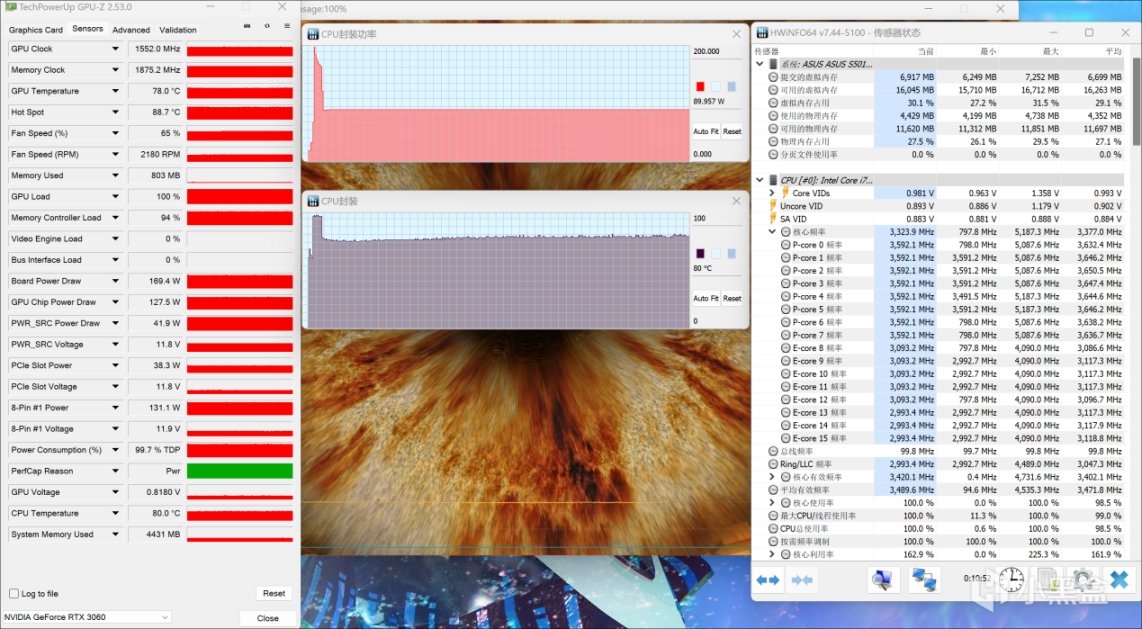Click the red swatch in CPU封装功率 graph
Image resolution: width=1142 pixels, height=629 pixels.
(700, 87)
